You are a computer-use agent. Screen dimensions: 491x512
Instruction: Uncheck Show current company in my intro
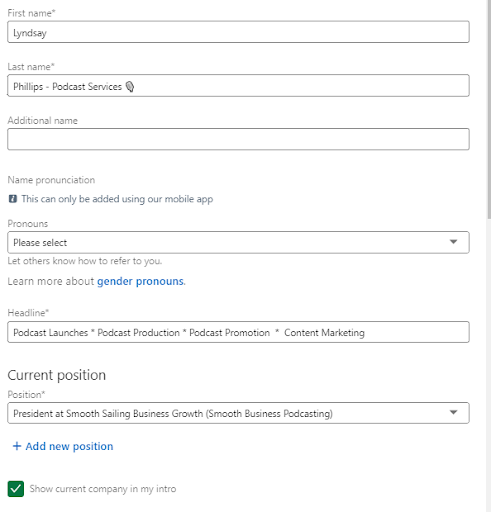16,489
